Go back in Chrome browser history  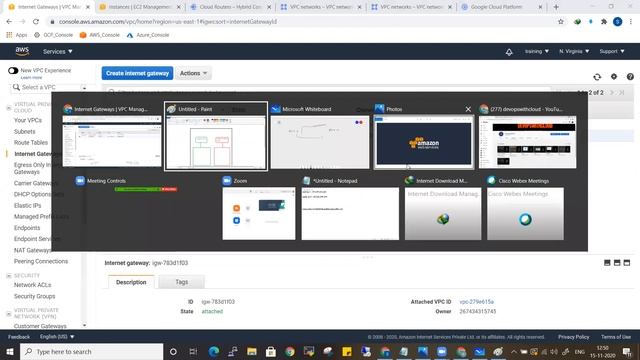[9, 22]
